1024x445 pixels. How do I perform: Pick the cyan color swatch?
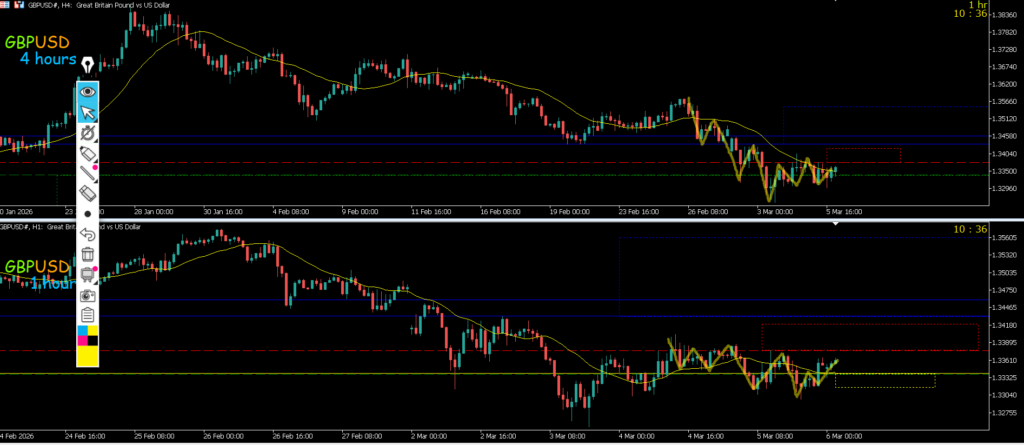(x=83, y=331)
